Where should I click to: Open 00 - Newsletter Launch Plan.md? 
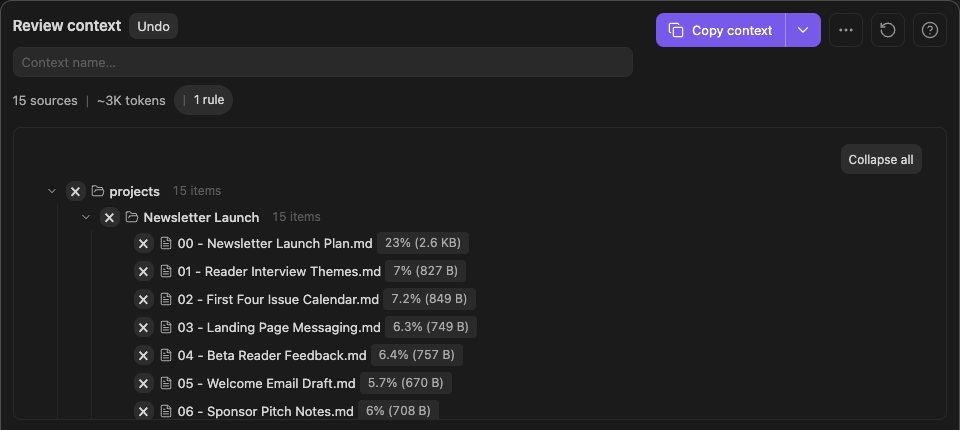[275, 243]
